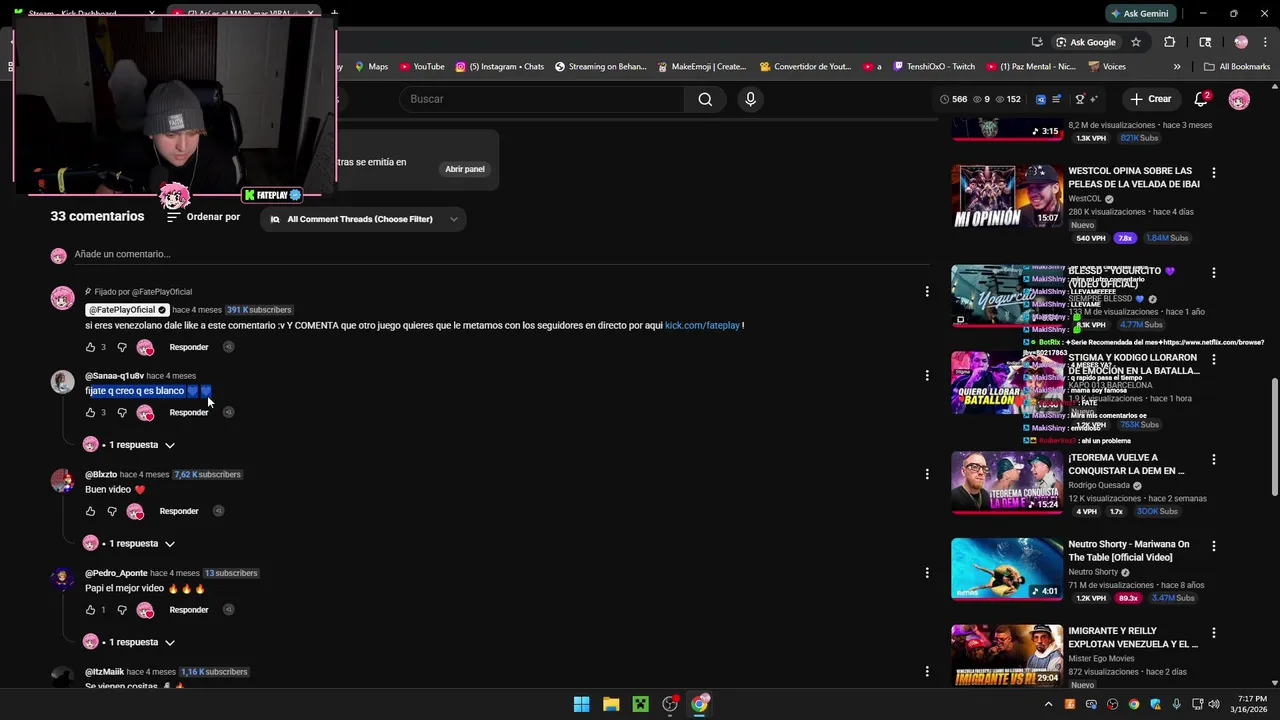1280x720 pixels.
Task: Like the Pedro_Aponte comment
Action: 90,610
